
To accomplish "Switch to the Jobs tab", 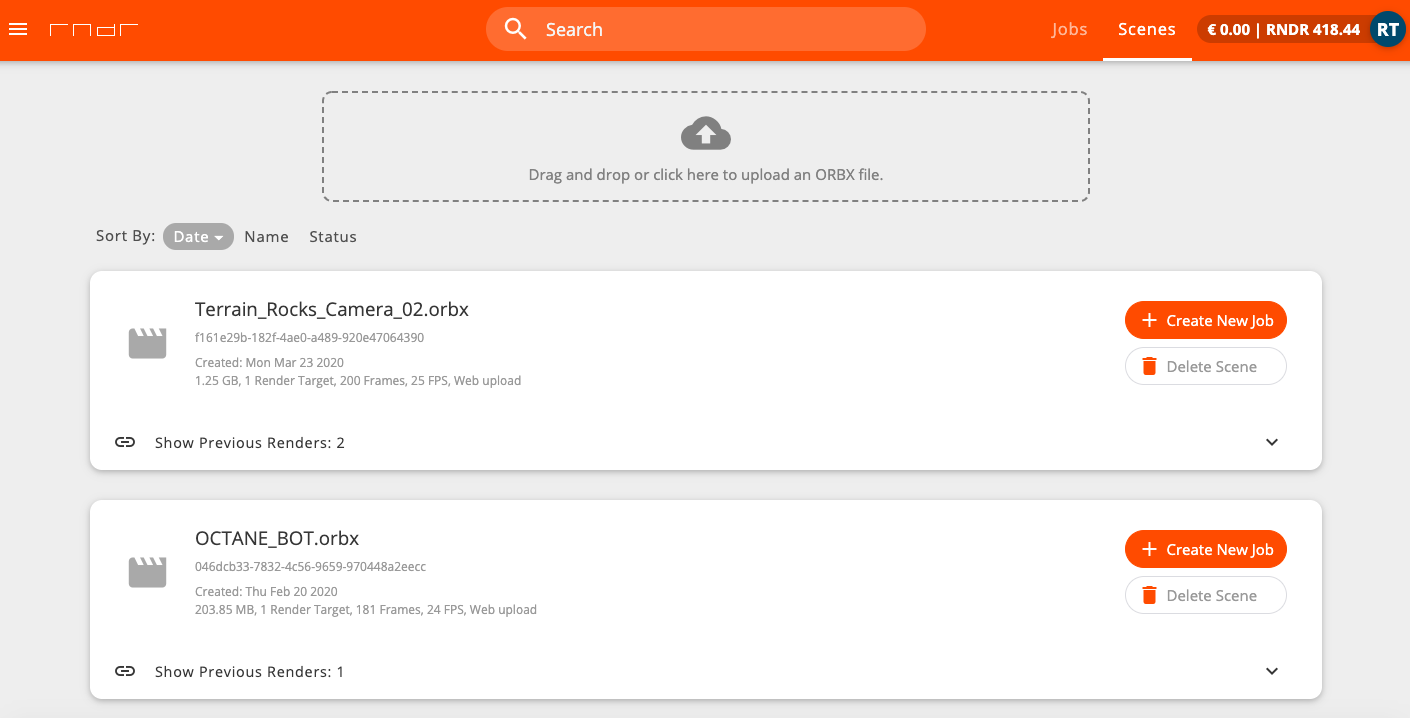I will (1069, 30).
